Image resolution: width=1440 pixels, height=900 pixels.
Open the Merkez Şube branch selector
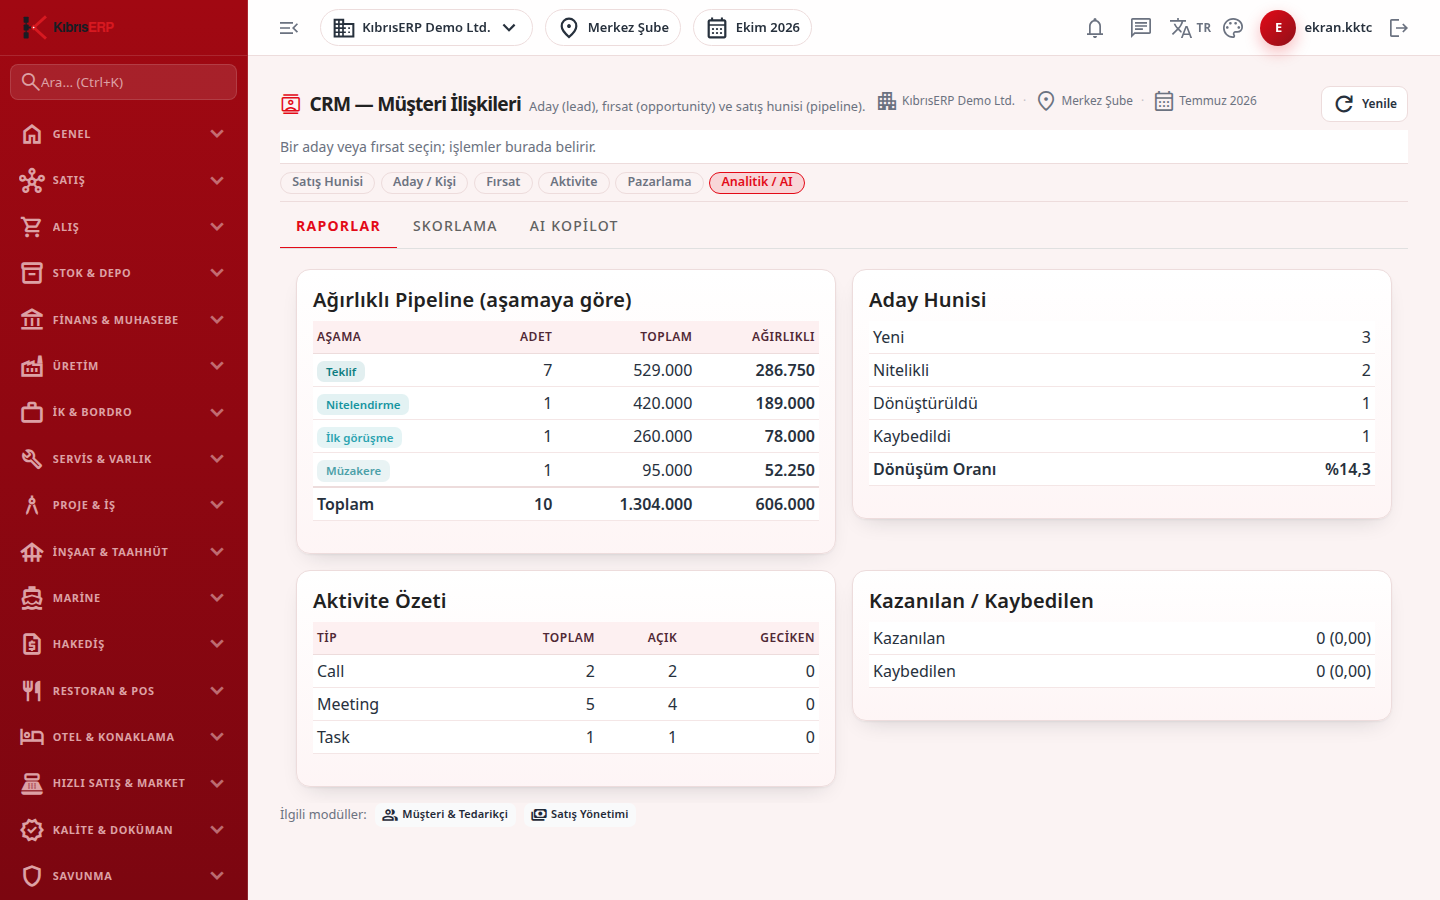pyautogui.click(x=613, y=28)
